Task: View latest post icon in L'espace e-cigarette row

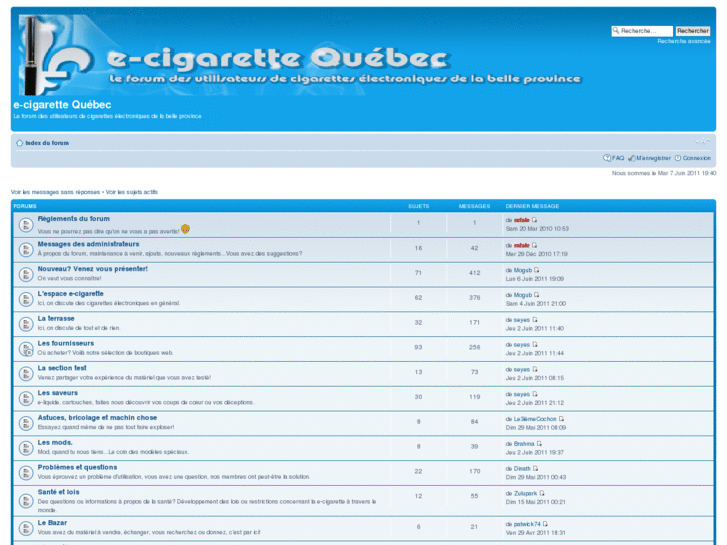Action: point(536,295)
